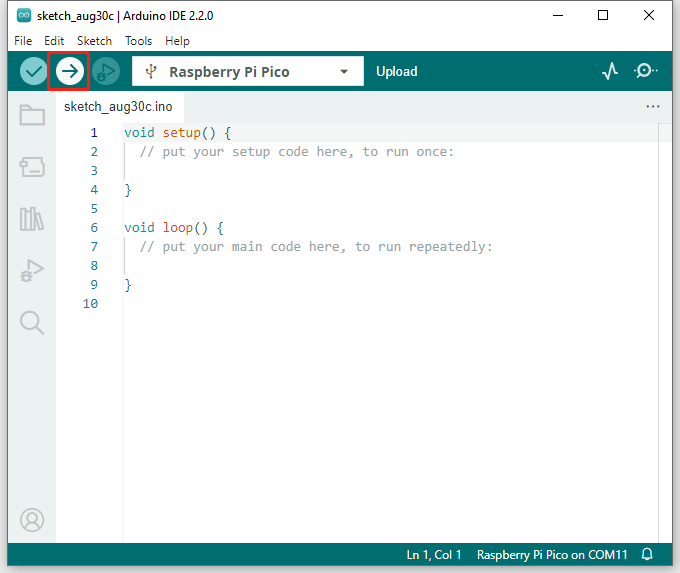Screen dimensions: 680x573
Task: Start the debugger from the toolbar
Action: coord(106,71)
